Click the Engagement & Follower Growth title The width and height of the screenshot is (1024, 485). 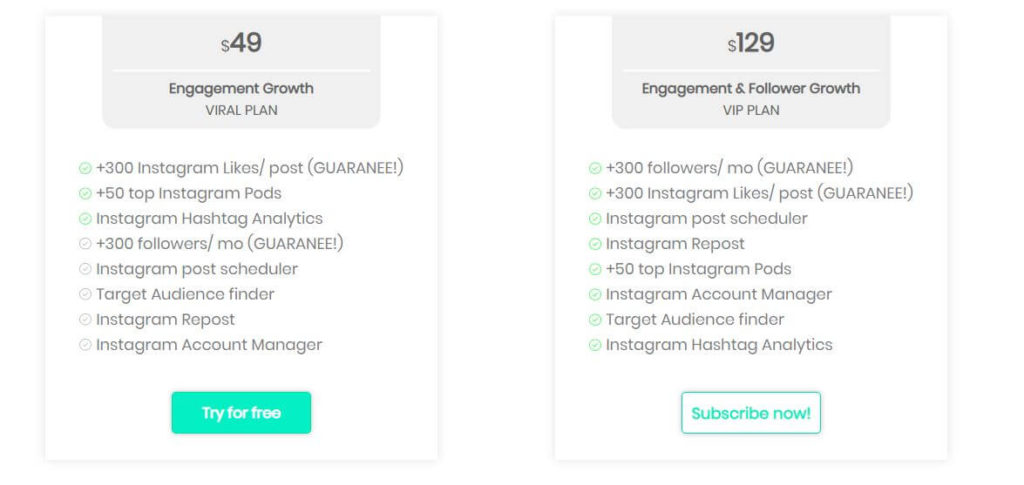(x=751, y=88)
